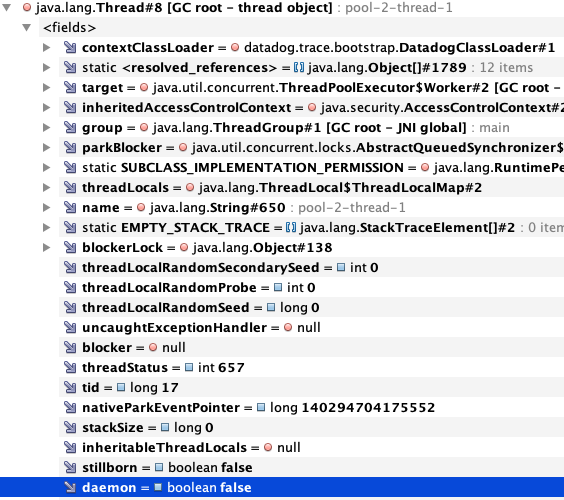Click field icon beside threadLocalRandomSecondarySeed

point(70,268)
